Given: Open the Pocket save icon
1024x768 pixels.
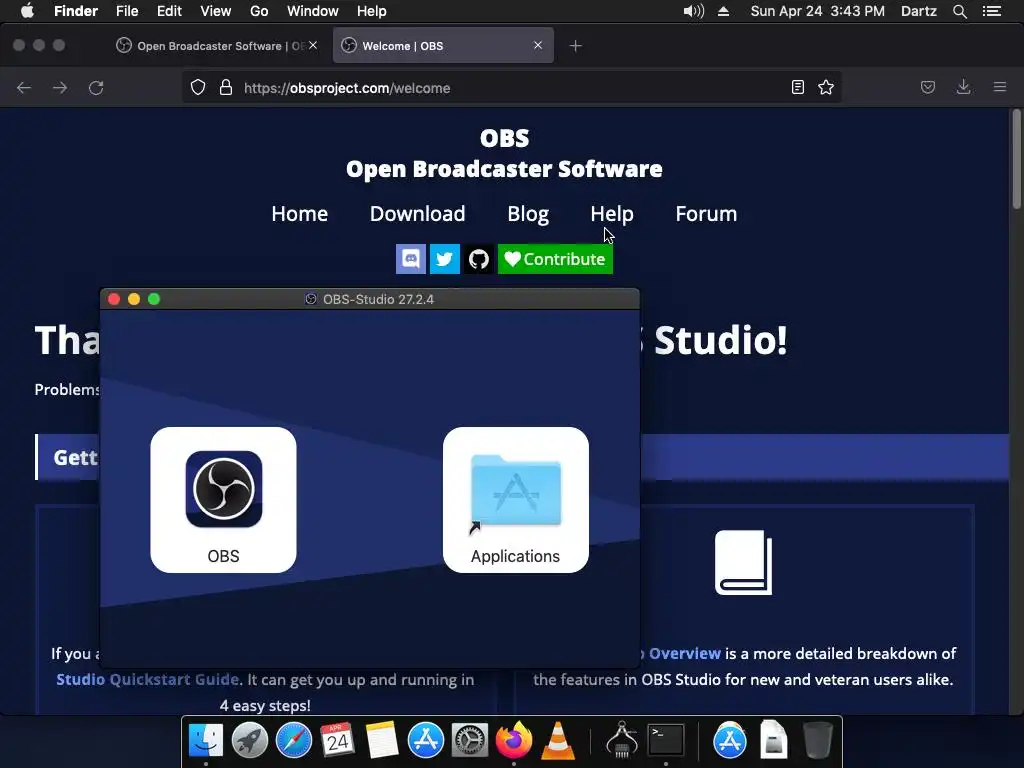Looking at the screenshot, I should pyautogui.click(x=928, y=87).
